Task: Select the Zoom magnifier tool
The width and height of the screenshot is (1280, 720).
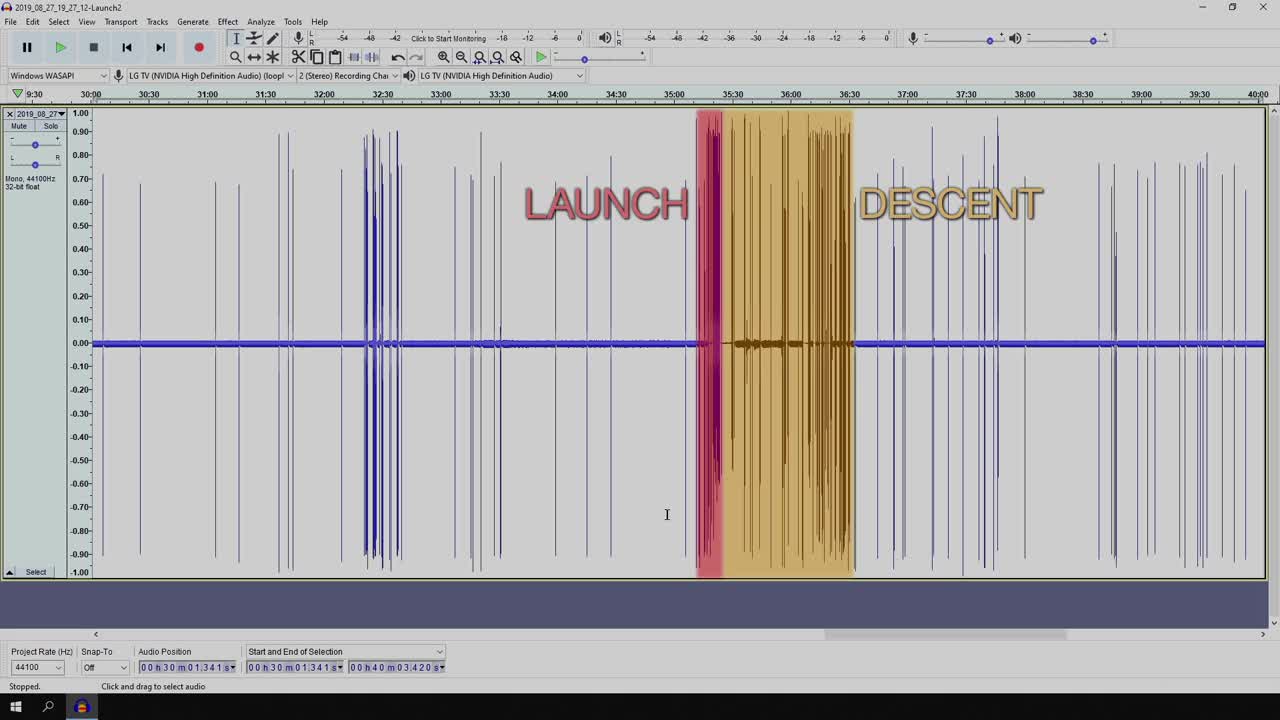Action: click(x=236, y=57)
